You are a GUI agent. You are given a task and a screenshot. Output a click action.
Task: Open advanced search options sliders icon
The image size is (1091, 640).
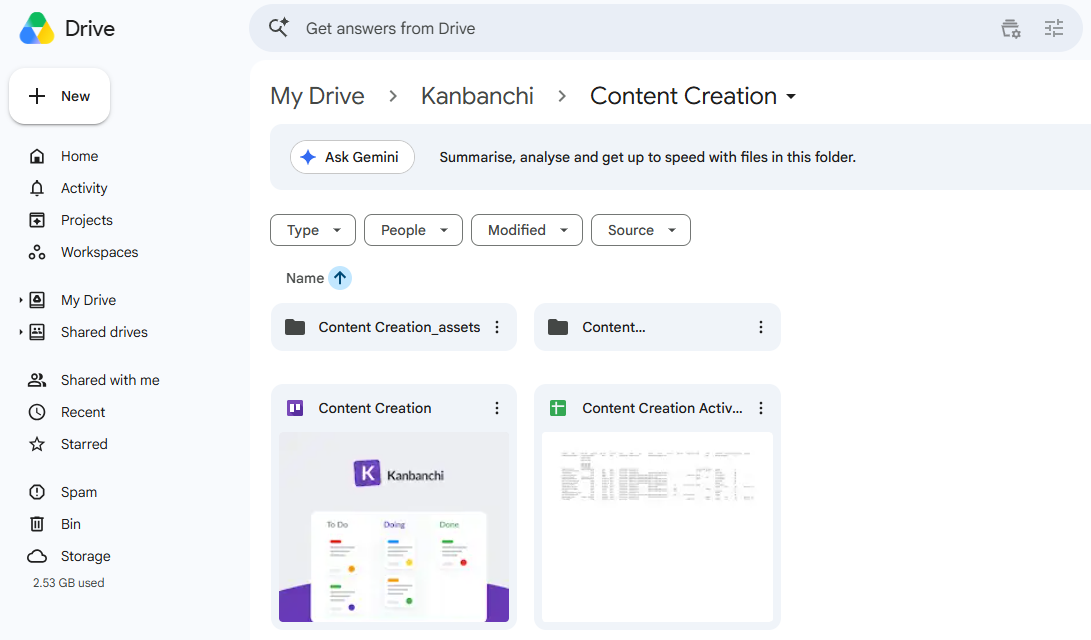pos(1054,29)
